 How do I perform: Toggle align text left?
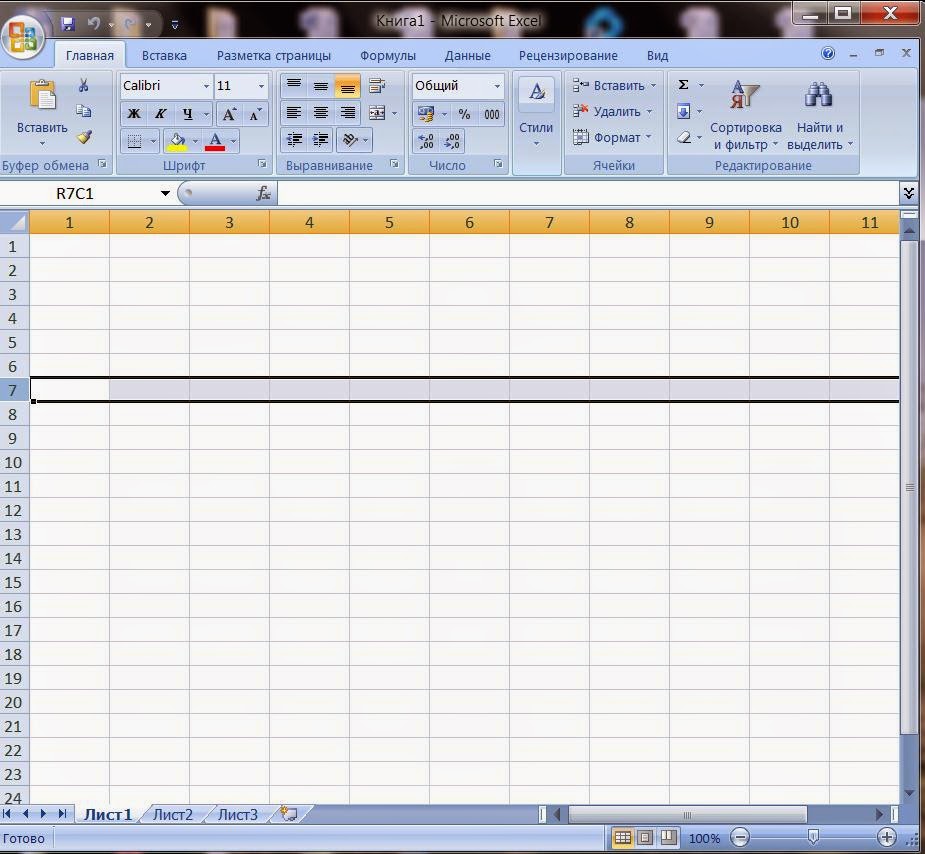tap(294, 113)
